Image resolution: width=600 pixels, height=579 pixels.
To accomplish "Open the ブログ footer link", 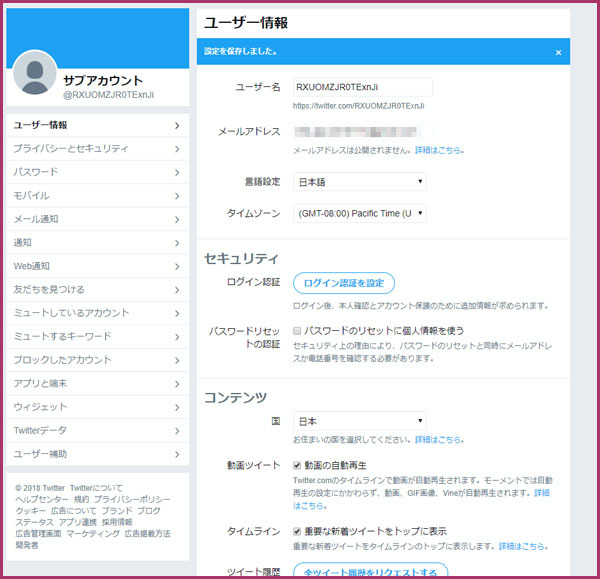I will point(148,511).
